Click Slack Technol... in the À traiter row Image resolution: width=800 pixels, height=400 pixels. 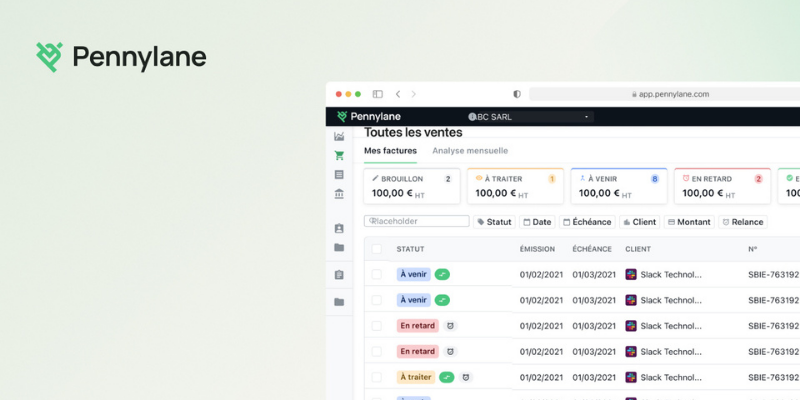click(671, 377)
